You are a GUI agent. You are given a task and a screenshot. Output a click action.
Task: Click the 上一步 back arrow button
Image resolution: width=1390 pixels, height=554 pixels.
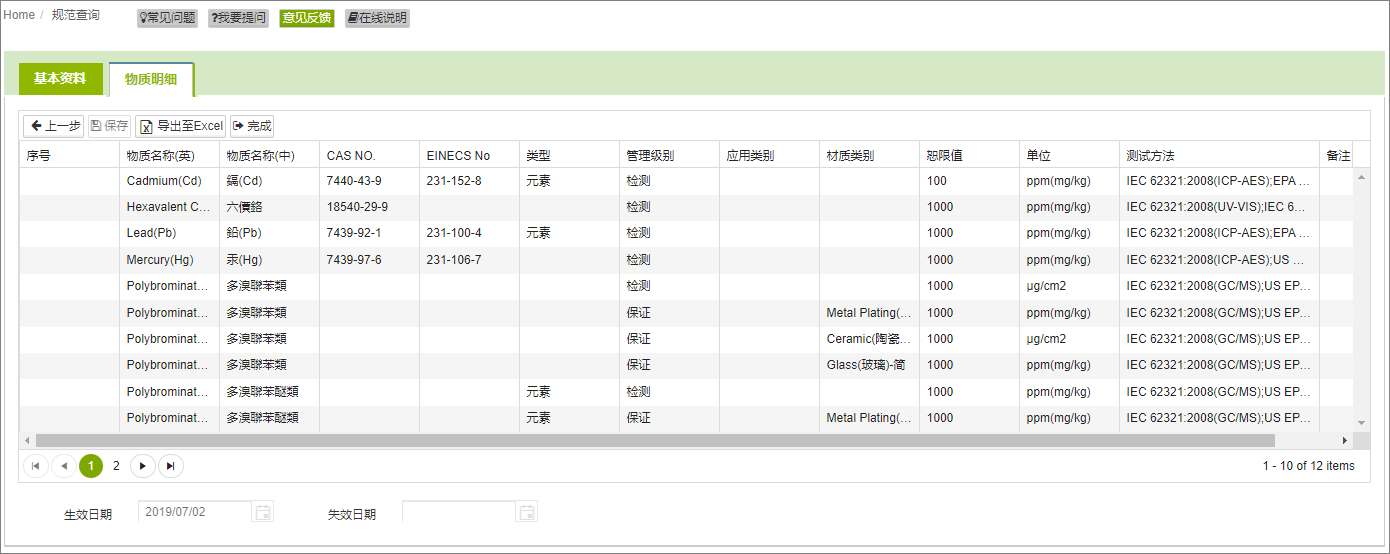pos(54,126)
